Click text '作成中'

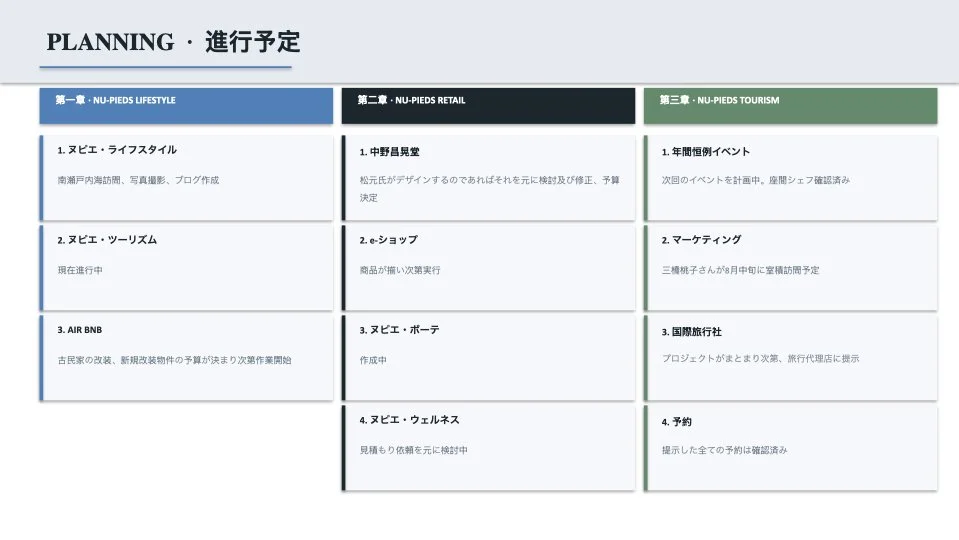click(x=373, y=360)
